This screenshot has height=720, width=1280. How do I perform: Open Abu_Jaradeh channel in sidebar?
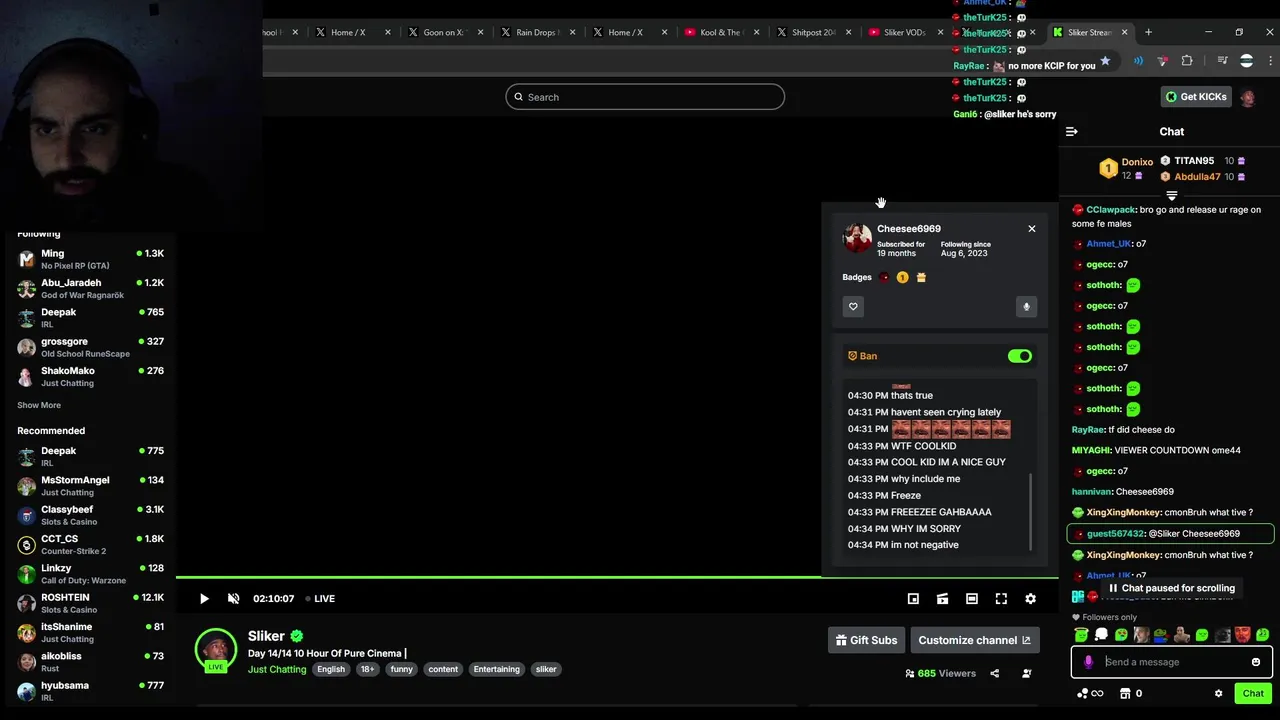(x=90, y=289)
